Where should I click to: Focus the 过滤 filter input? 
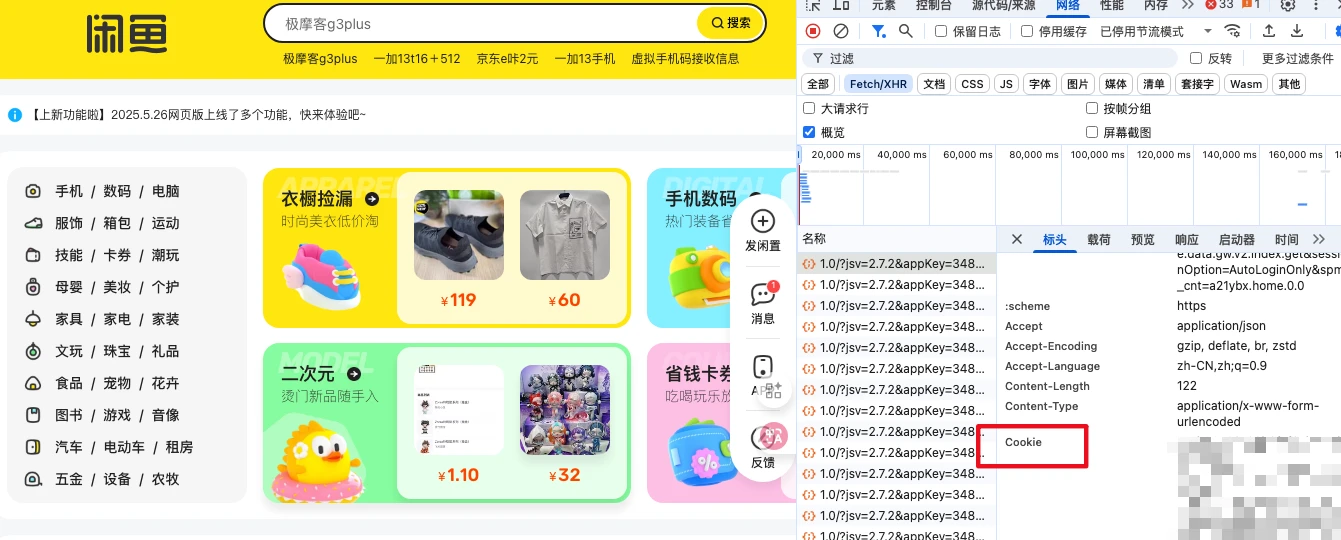coord(990,59)
